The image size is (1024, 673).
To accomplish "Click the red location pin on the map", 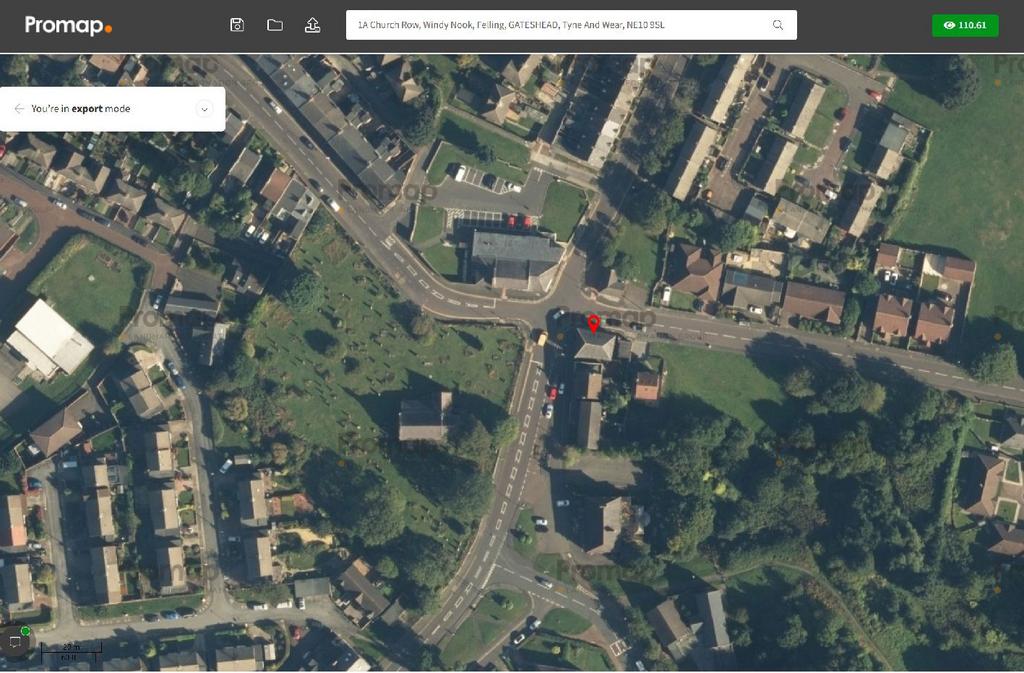I will coord(594,323).
